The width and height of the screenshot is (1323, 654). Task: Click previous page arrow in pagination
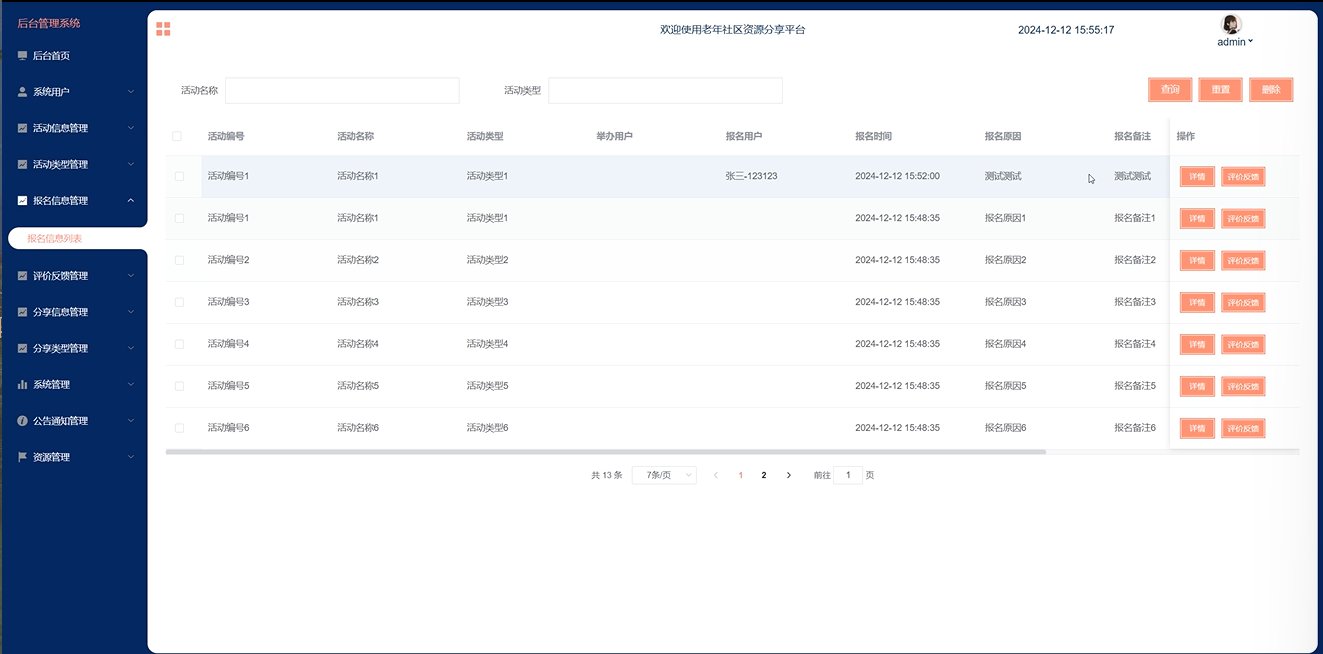[716, 476]
